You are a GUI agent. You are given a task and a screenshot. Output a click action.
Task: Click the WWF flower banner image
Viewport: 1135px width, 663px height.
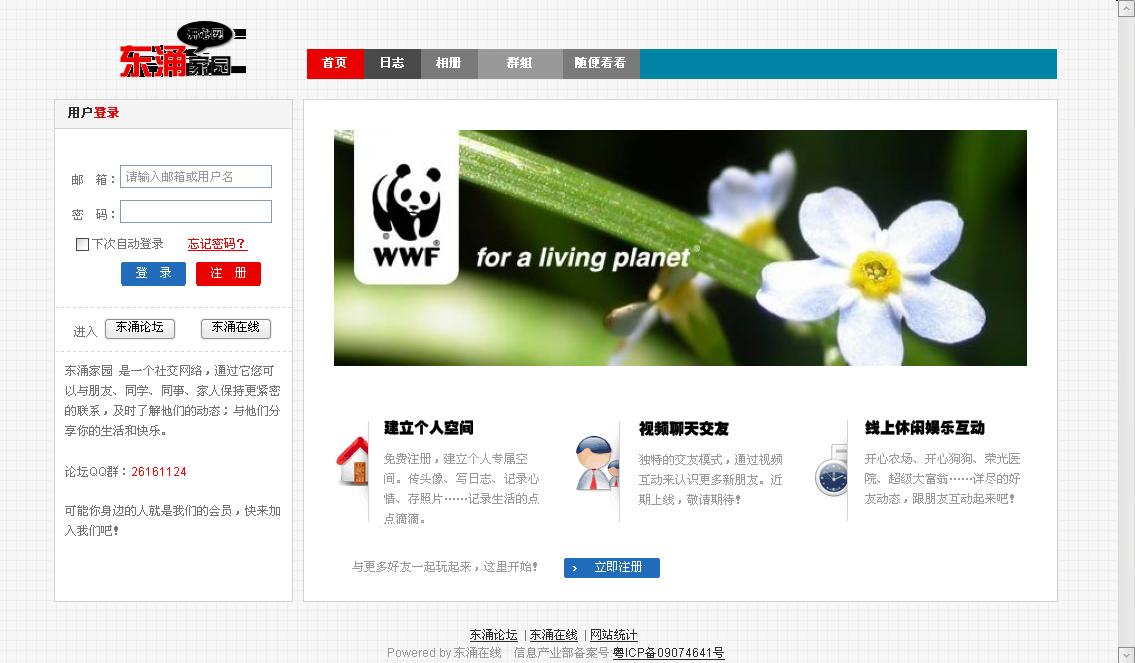(x=680, y=248)
